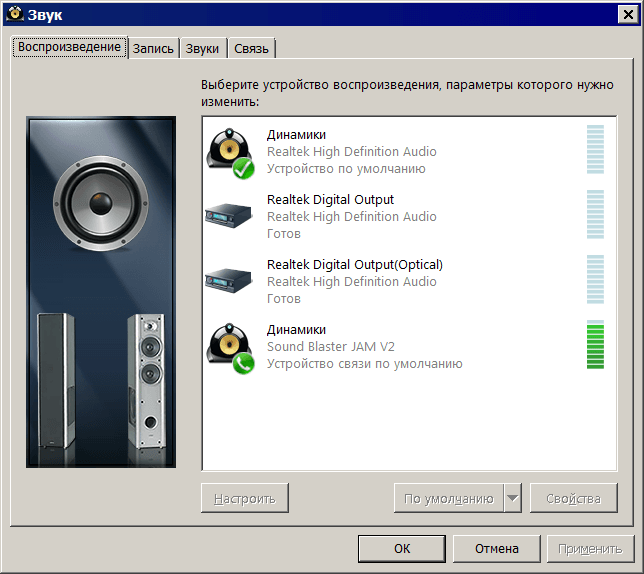Click the 'Sound Blaster JAM V2' text

[x=331, y=347]
